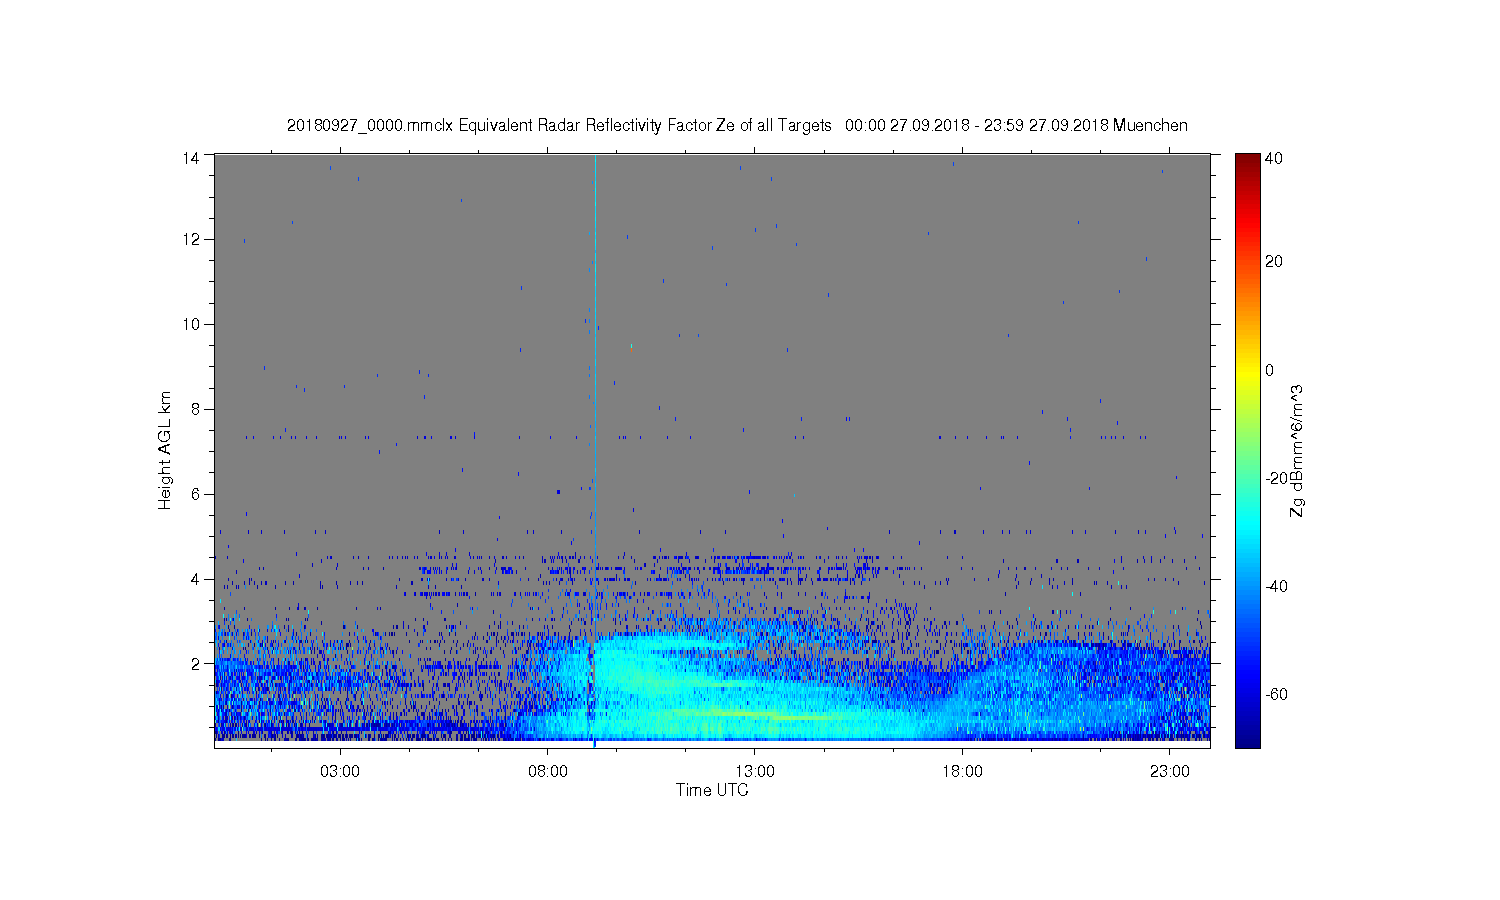Image resolution: width=1500 pixels, height=900 pixels.
Task: Click the height tick label '6'
Action: point(196,494)
